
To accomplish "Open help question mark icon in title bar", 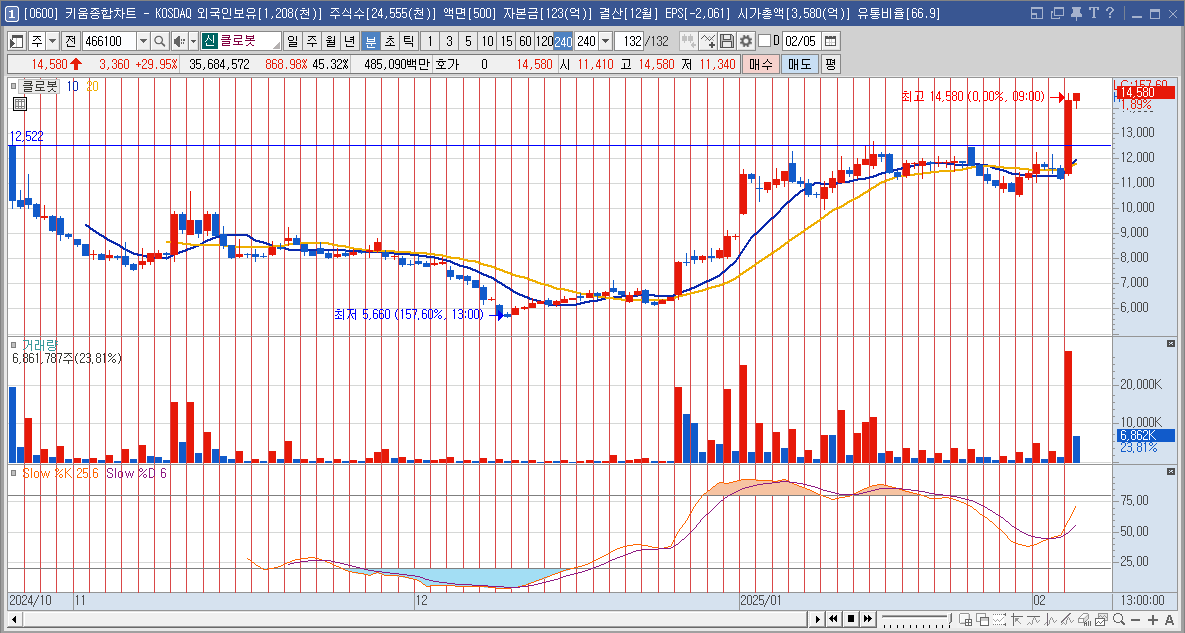I will click(x=1109, y=13).
